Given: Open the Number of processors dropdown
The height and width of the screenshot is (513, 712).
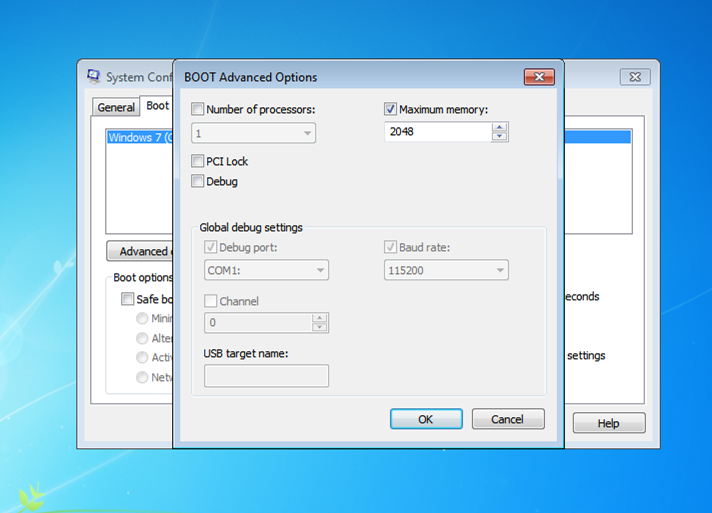Looking at the screenshot, I should tap(307, 133).
